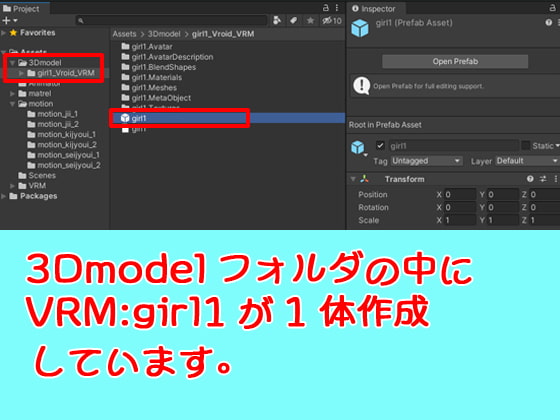This screenshot has height=420, width=560.
Task: Click 3Dmodel in the breadcrumb path
Action: [164, 34]
